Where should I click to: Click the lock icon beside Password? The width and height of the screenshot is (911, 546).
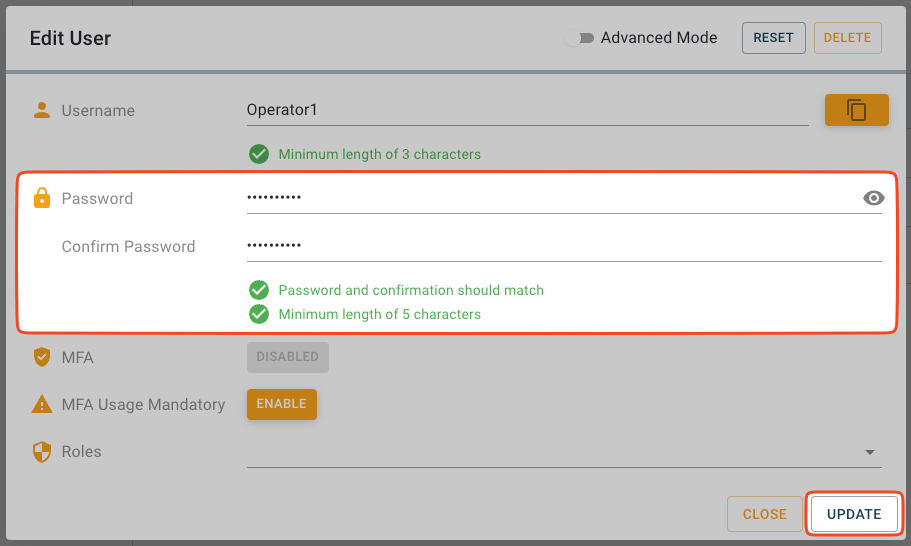coord(42,198)
